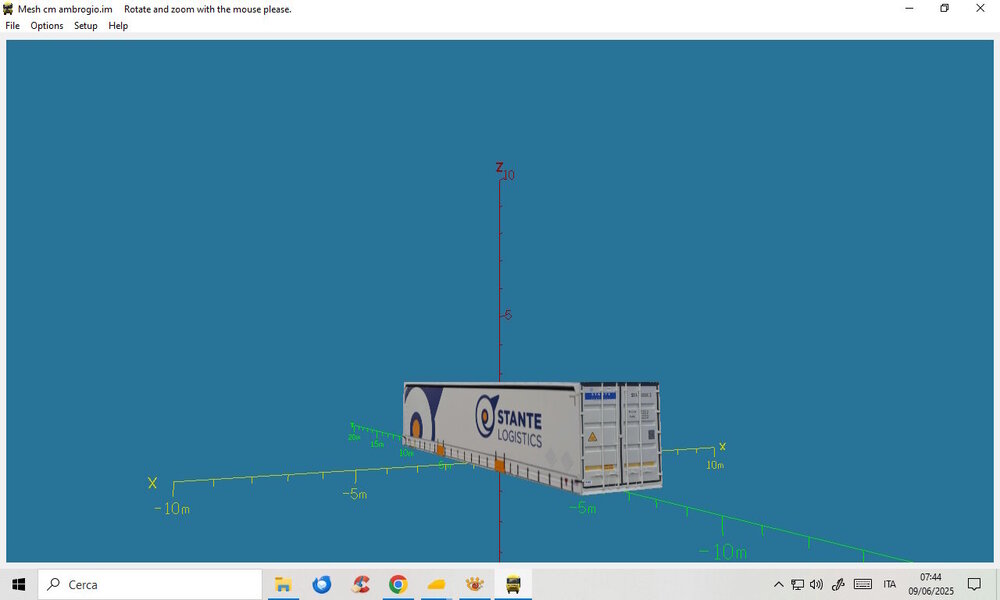
Task: Click the Stante Logistics trailer model
Action: tap(533, 437)
